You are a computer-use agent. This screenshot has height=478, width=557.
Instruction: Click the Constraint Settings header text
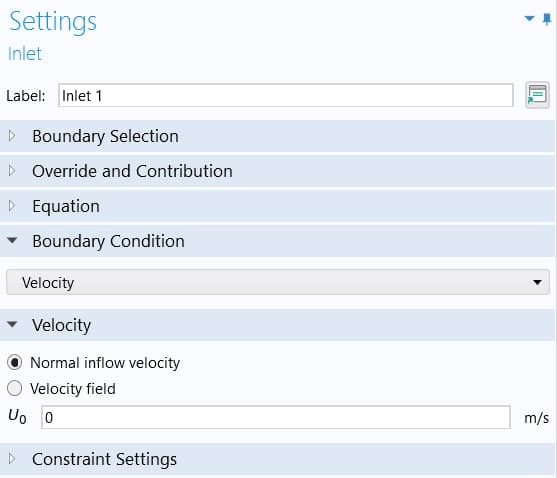pos(104,459)
